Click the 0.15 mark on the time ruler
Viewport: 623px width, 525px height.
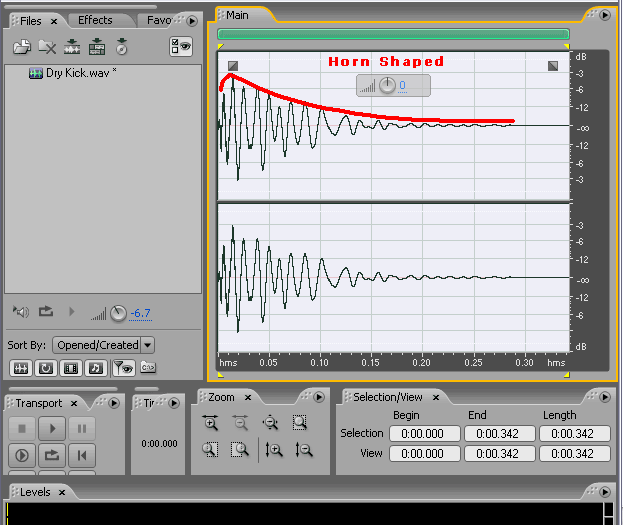(371, 362)
